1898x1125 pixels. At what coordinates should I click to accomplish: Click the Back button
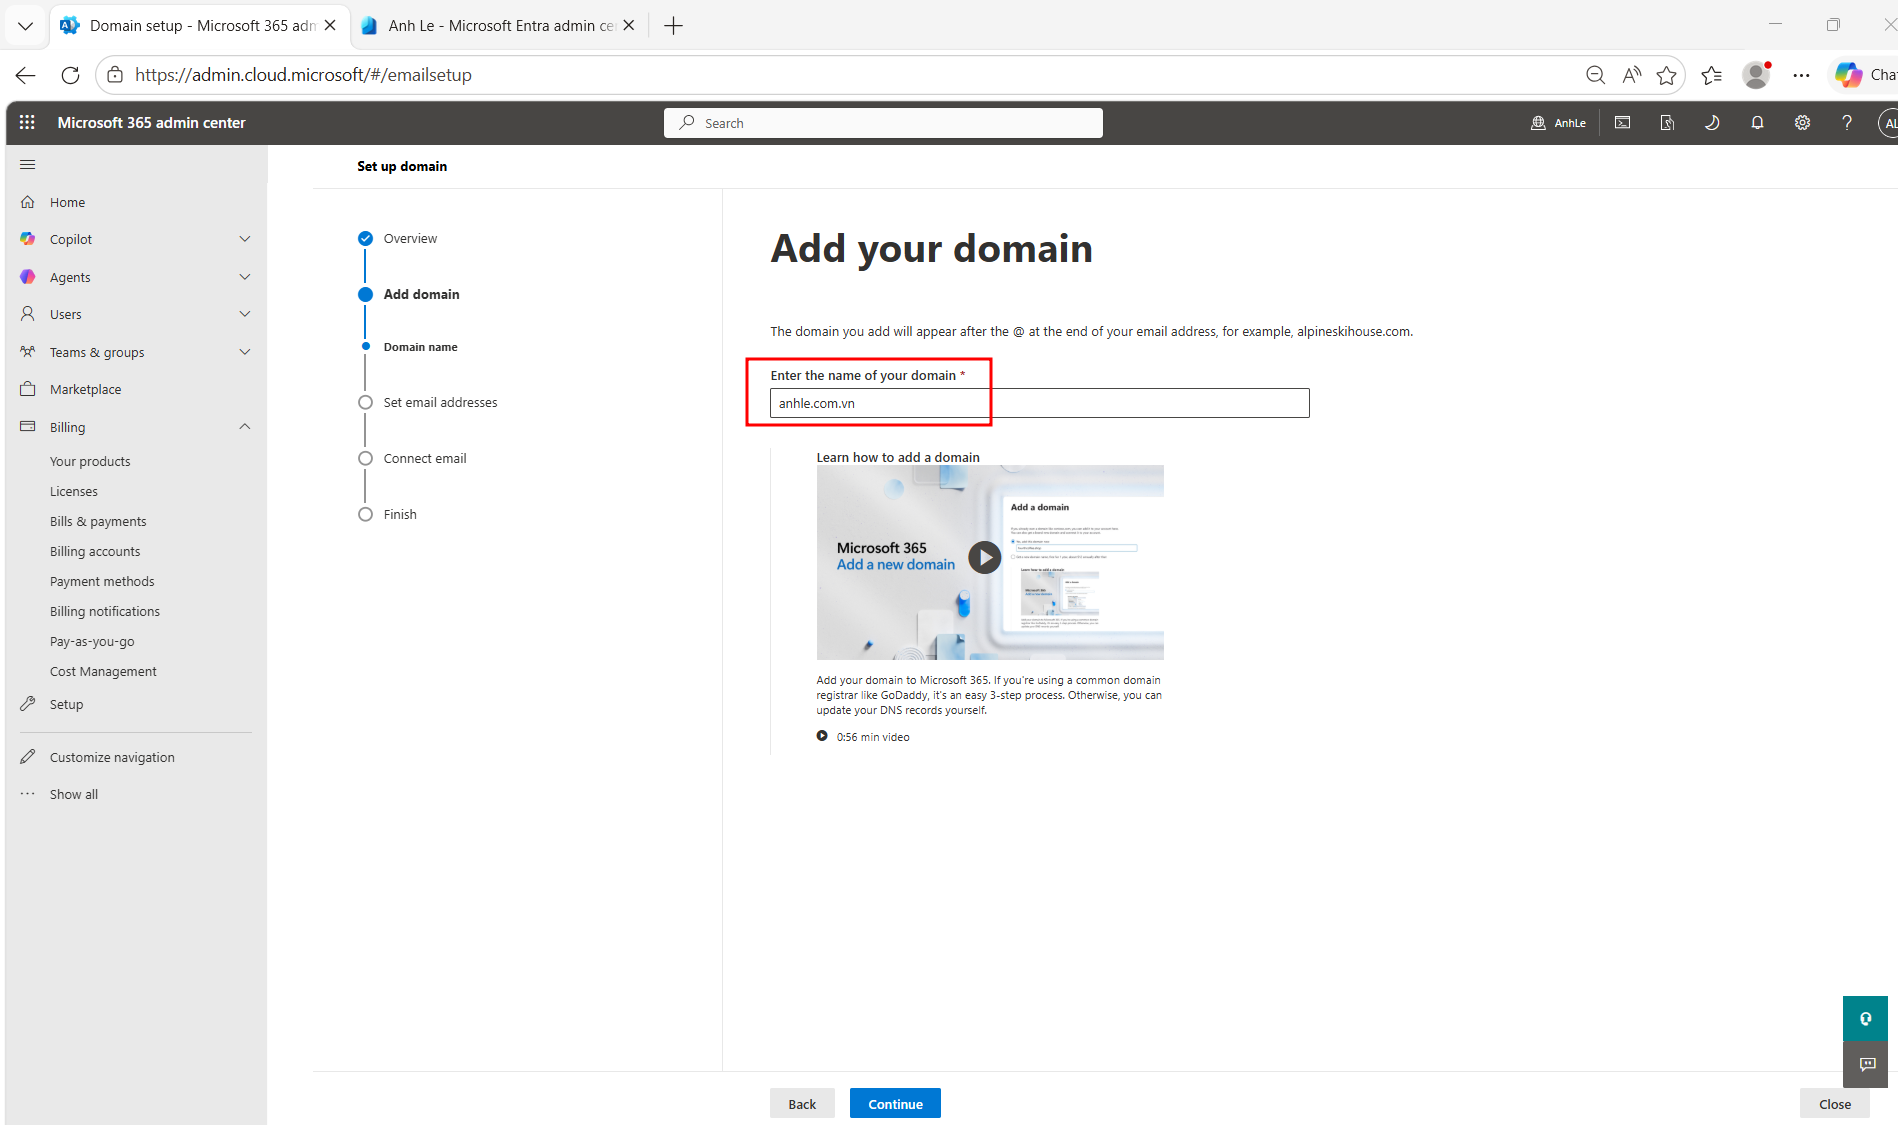click(x=802, y=1104)
